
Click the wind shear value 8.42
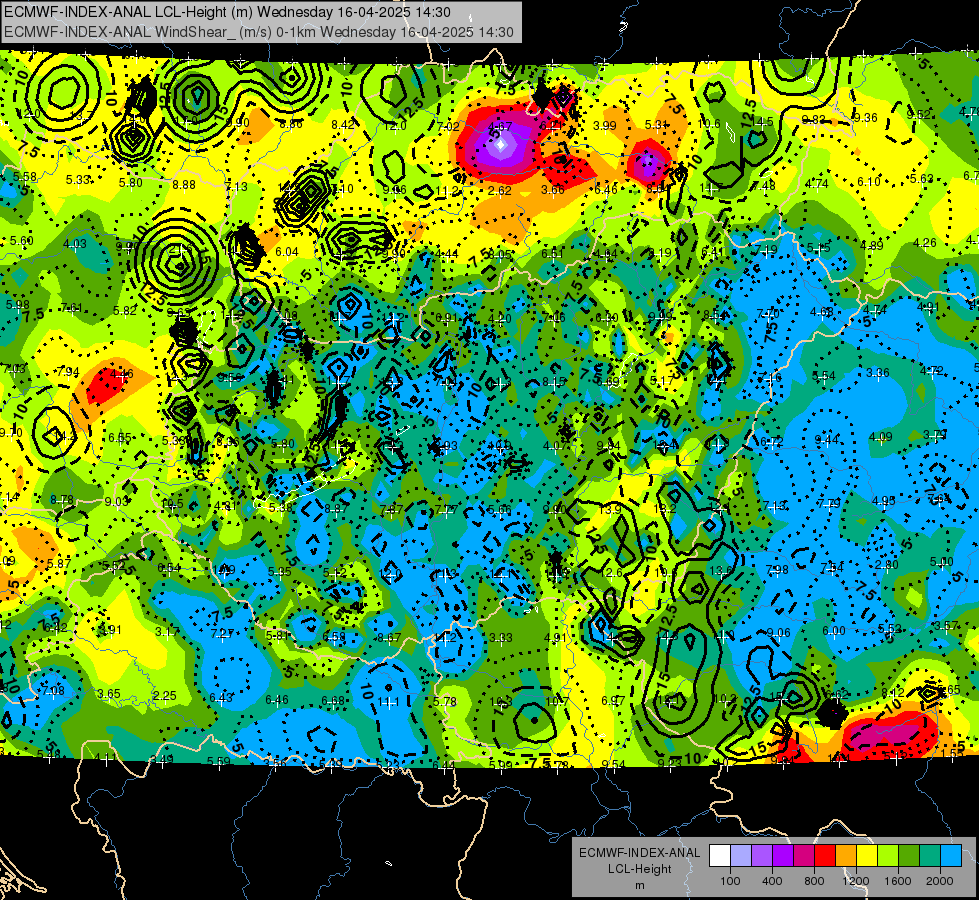click(x=343, y=124)
